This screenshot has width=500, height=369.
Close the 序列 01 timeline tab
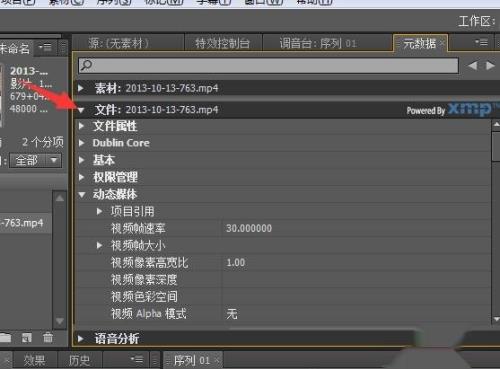216,360
